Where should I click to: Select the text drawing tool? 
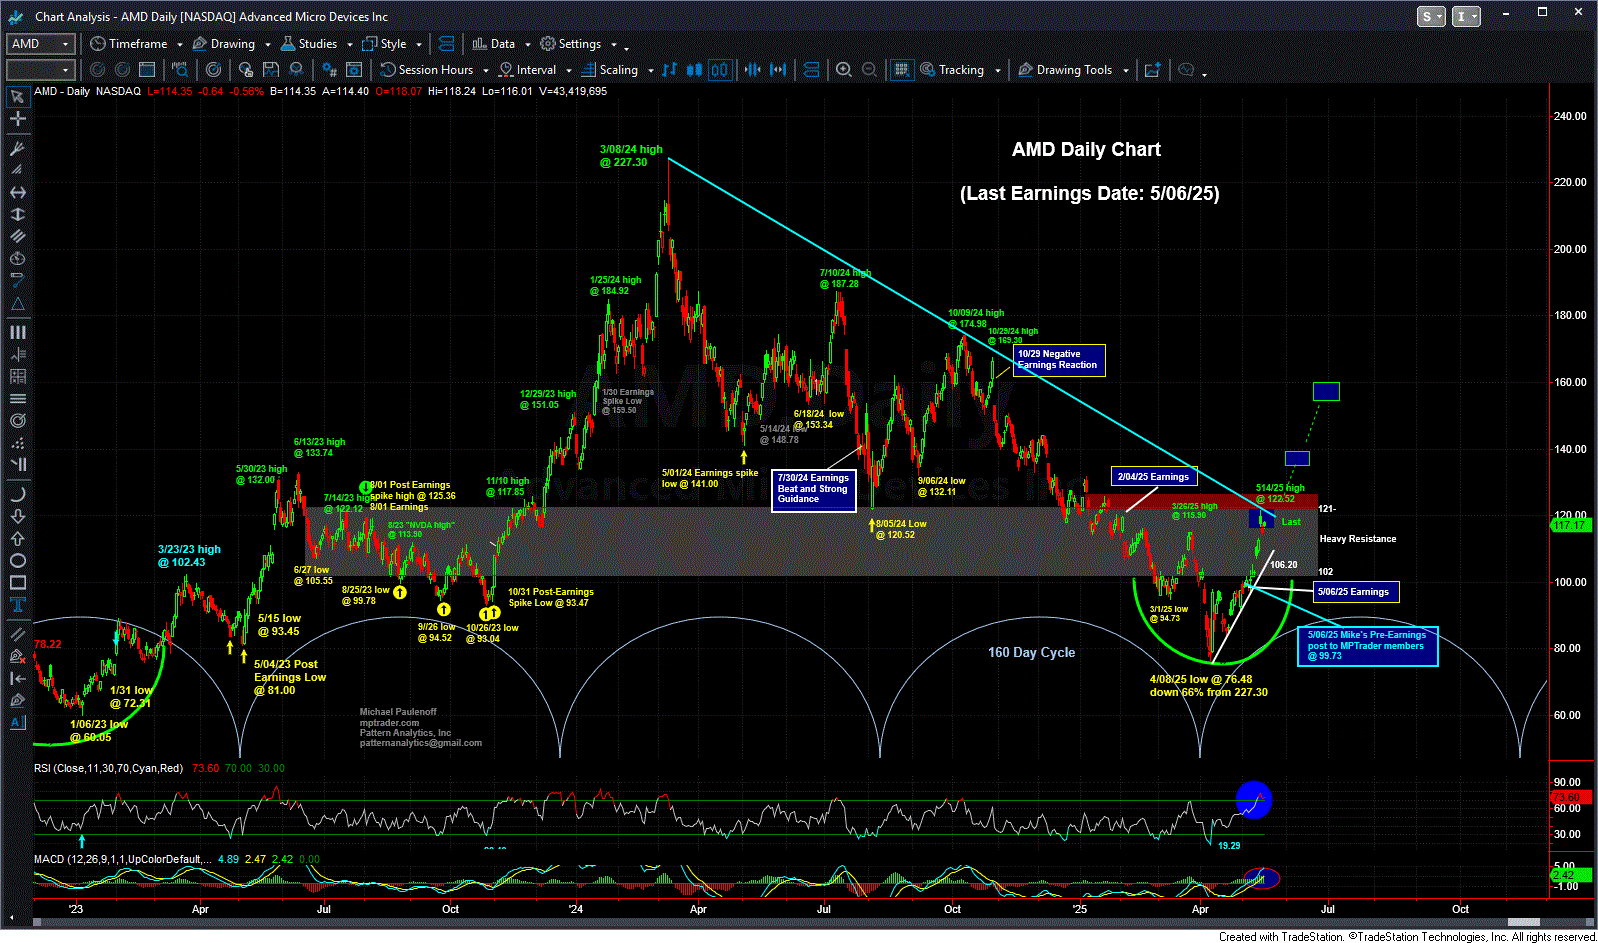(17, 604)
